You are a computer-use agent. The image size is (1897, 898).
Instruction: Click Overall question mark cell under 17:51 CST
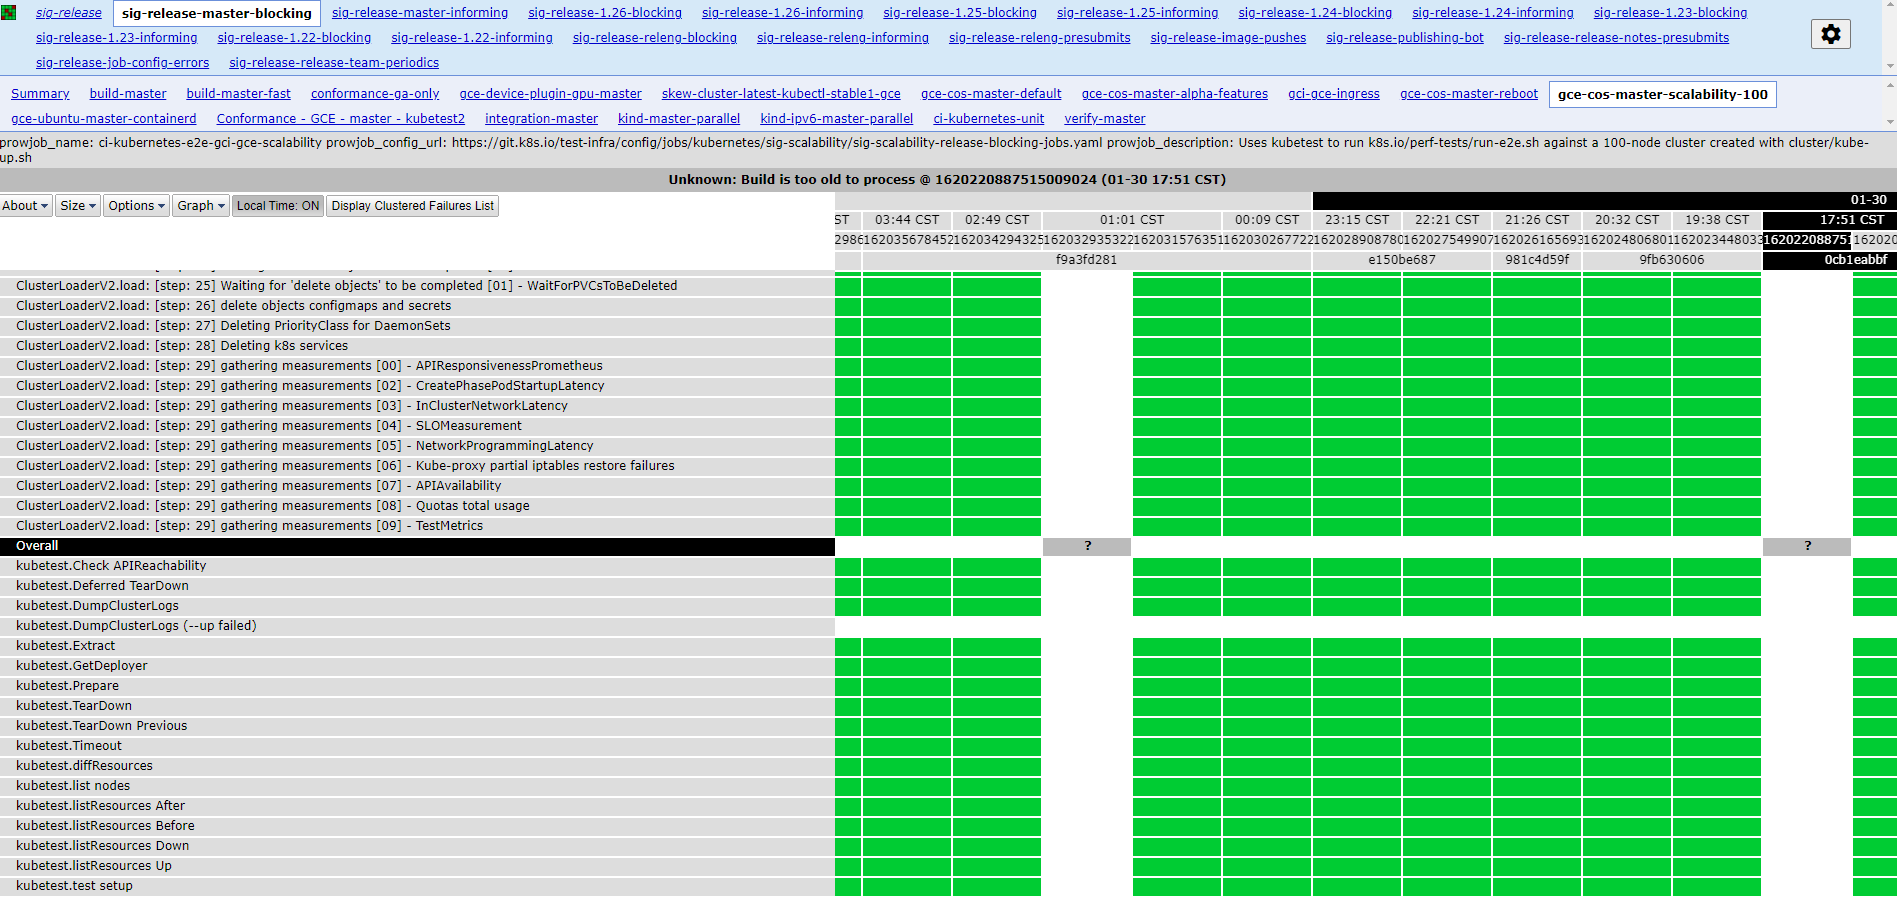1807,546
